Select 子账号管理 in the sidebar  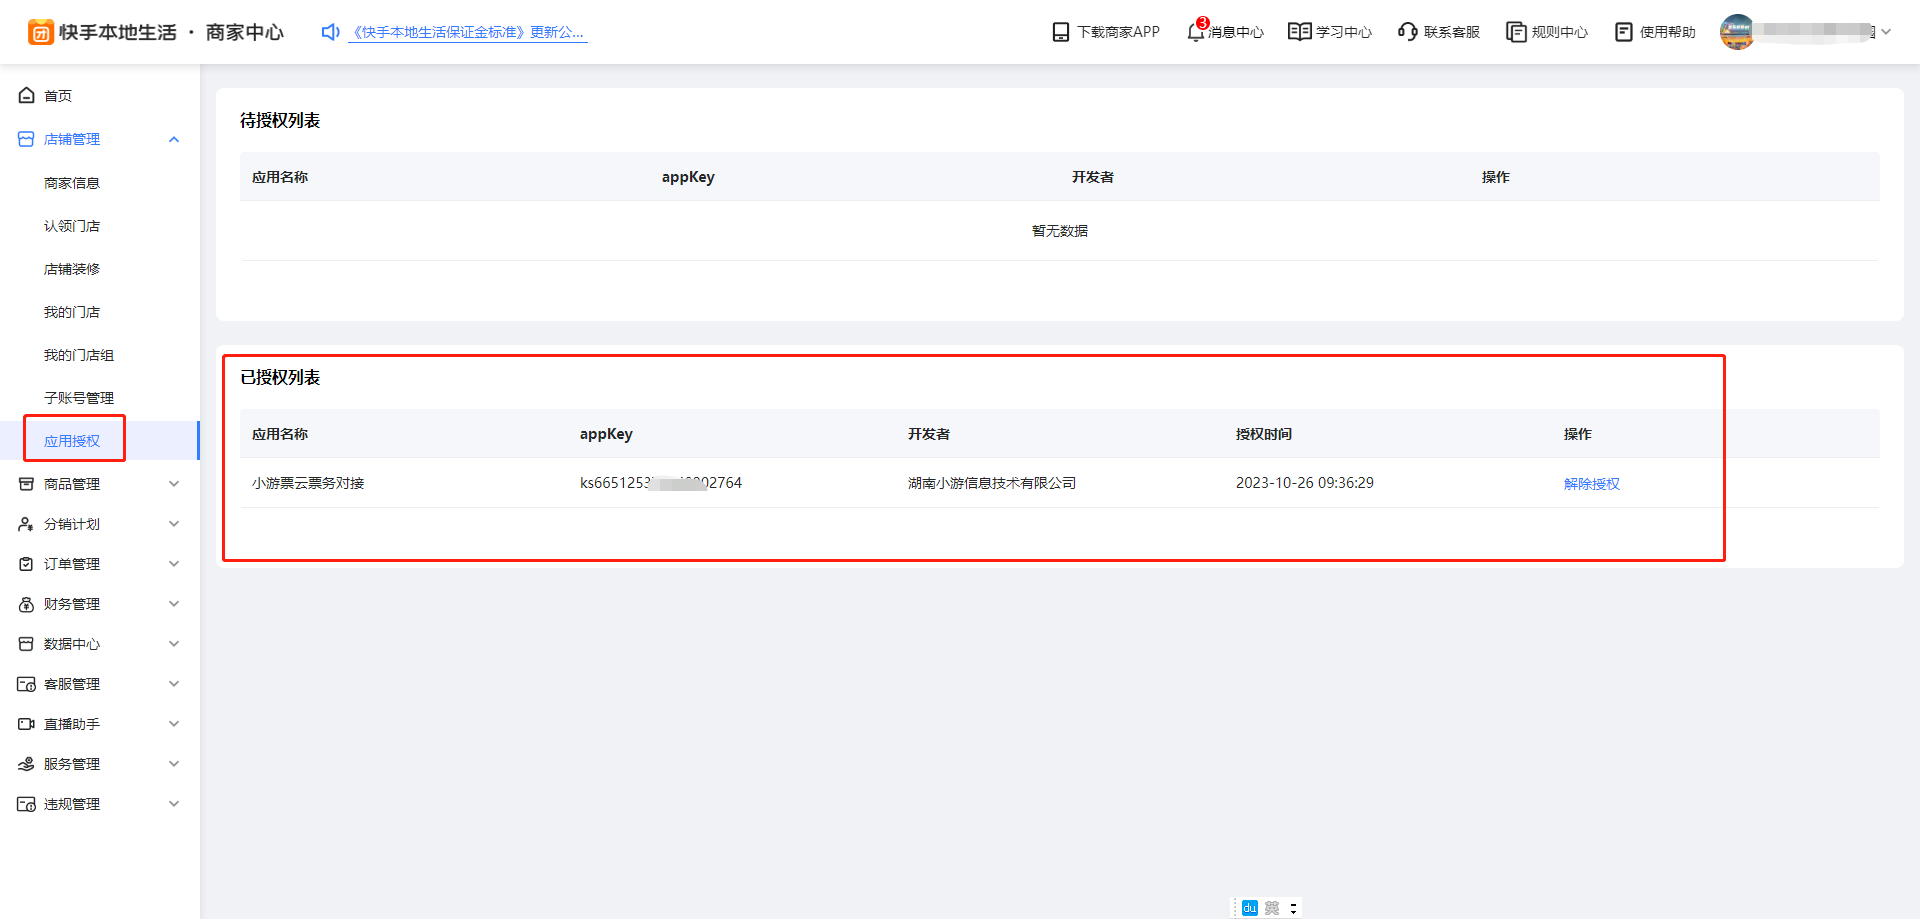tap(79, 398)
